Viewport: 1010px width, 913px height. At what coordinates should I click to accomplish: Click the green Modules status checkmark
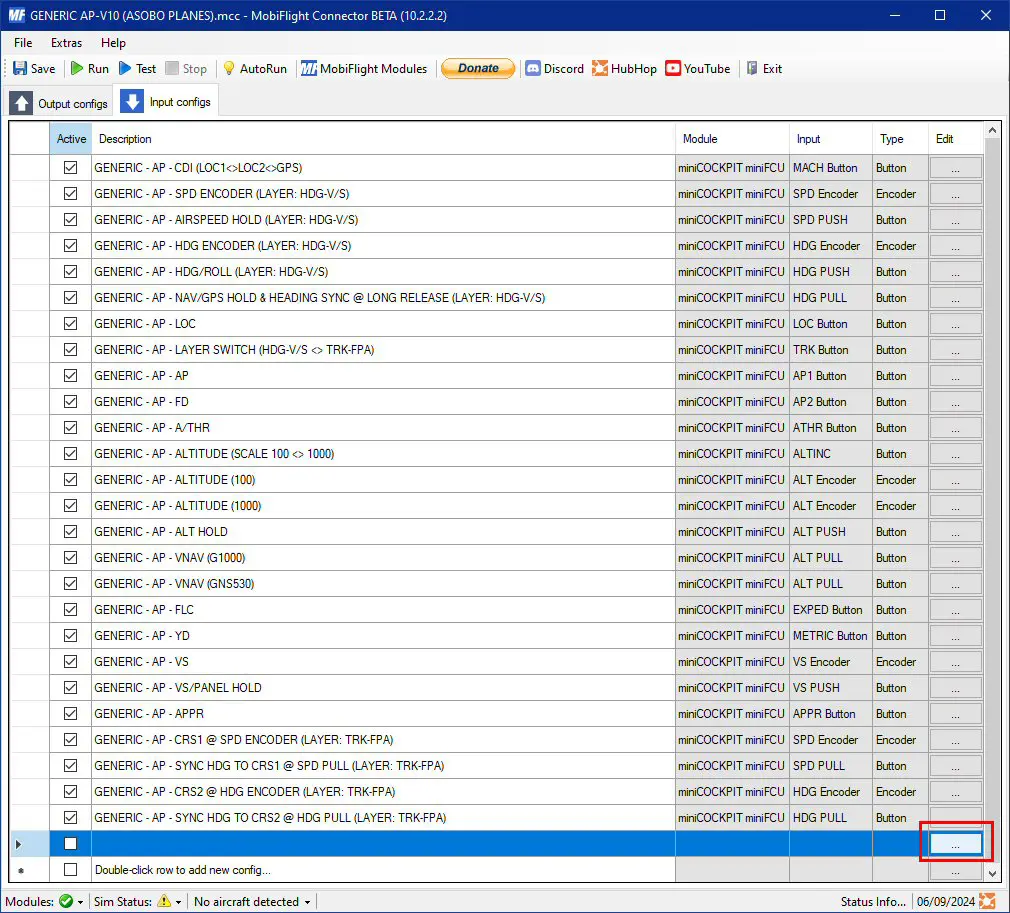pos(66,901)
